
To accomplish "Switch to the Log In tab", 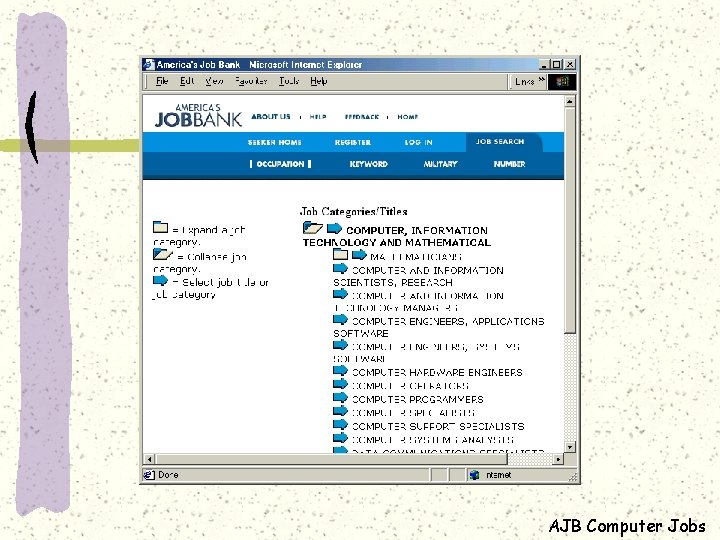I will click(x=418, y=142).
